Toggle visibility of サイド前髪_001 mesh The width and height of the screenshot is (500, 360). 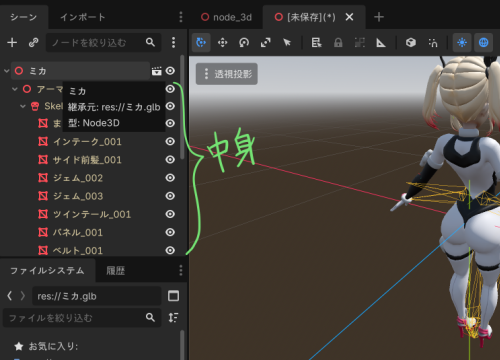(170, 160)
